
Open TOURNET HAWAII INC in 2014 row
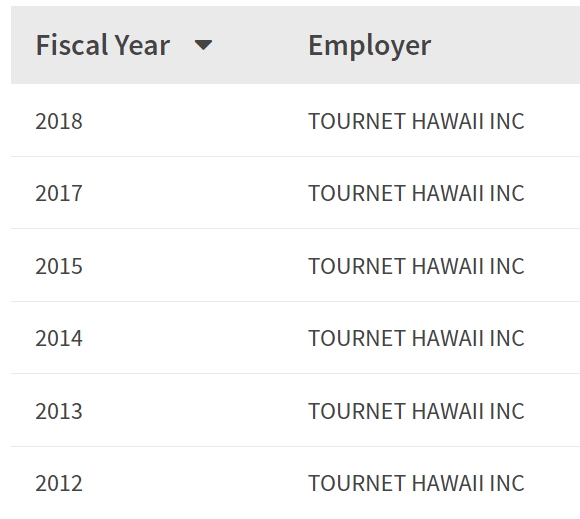coord(416,338)
